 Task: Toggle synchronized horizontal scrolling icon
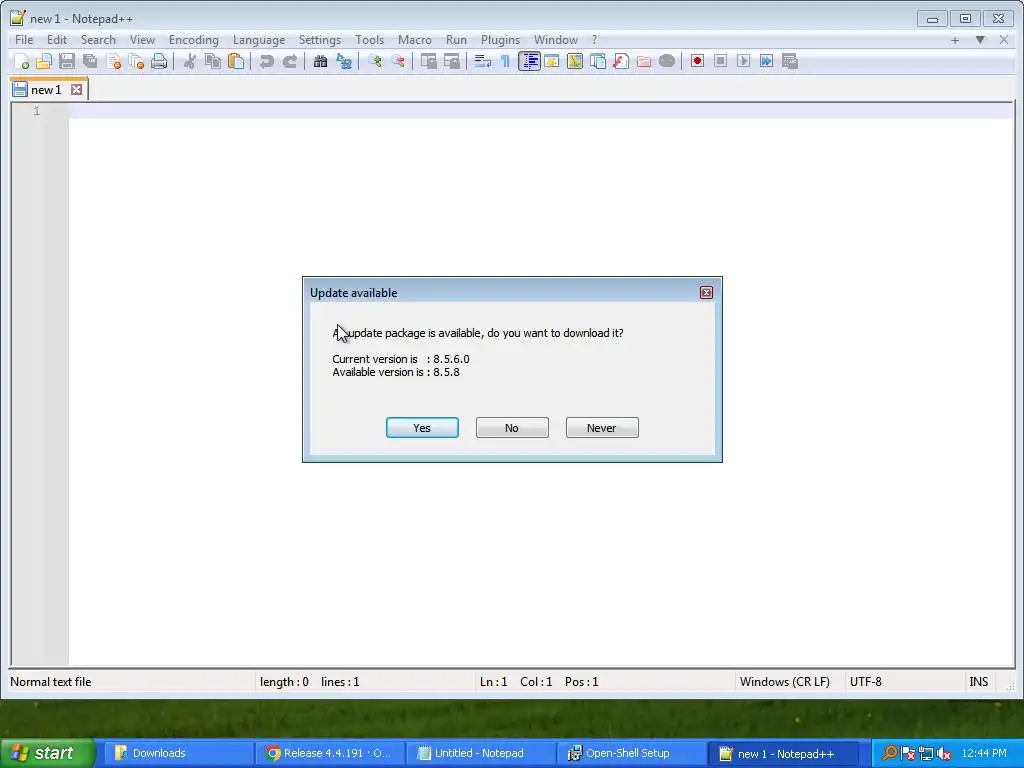[452, 61]
